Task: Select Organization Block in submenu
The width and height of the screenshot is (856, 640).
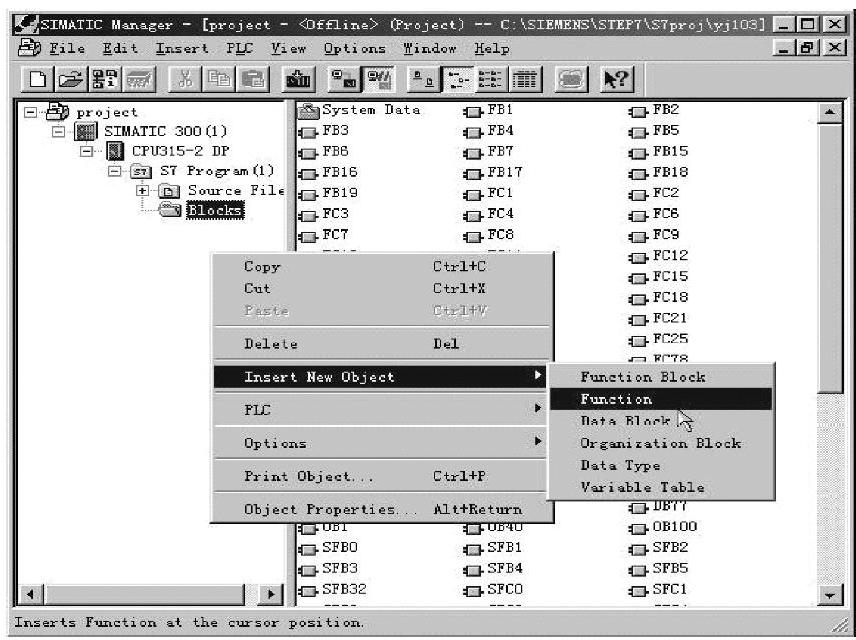Action: 661,443
